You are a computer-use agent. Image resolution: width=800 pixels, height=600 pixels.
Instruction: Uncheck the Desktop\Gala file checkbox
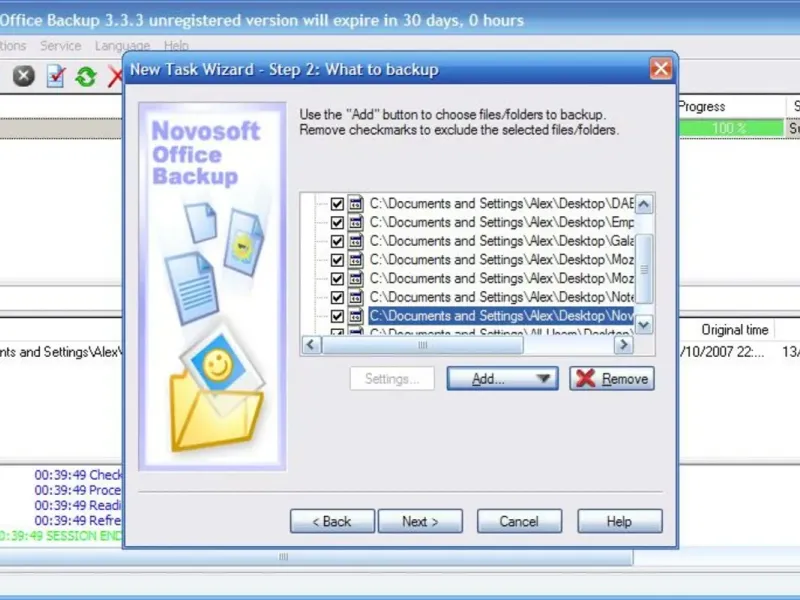[337, 241]
